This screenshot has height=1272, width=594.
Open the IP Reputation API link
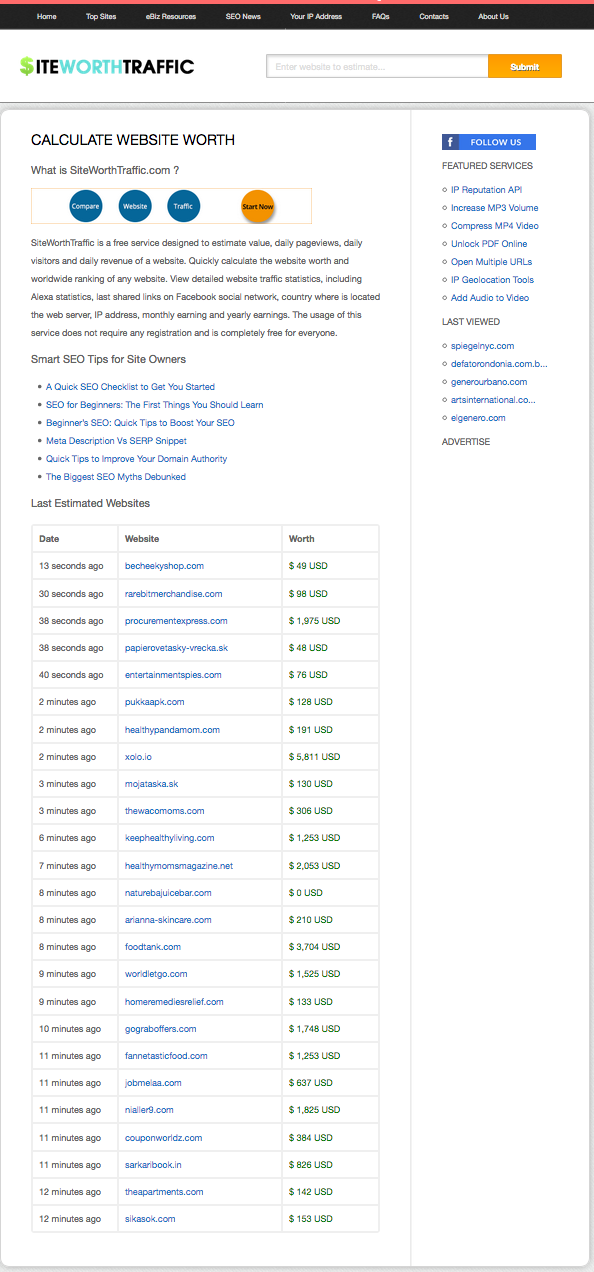pos(486,190)
